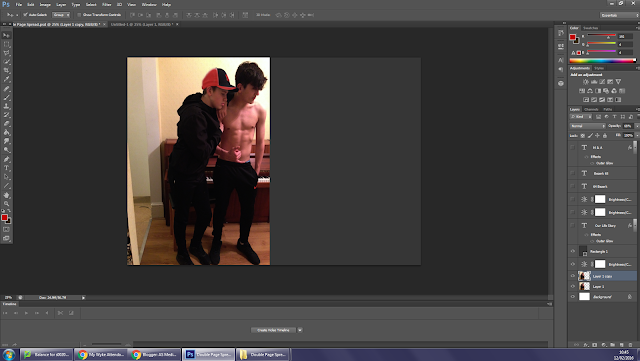Add a Black & White adjustment
Viewport: 640px width, 361px height.
pos(598,91)
